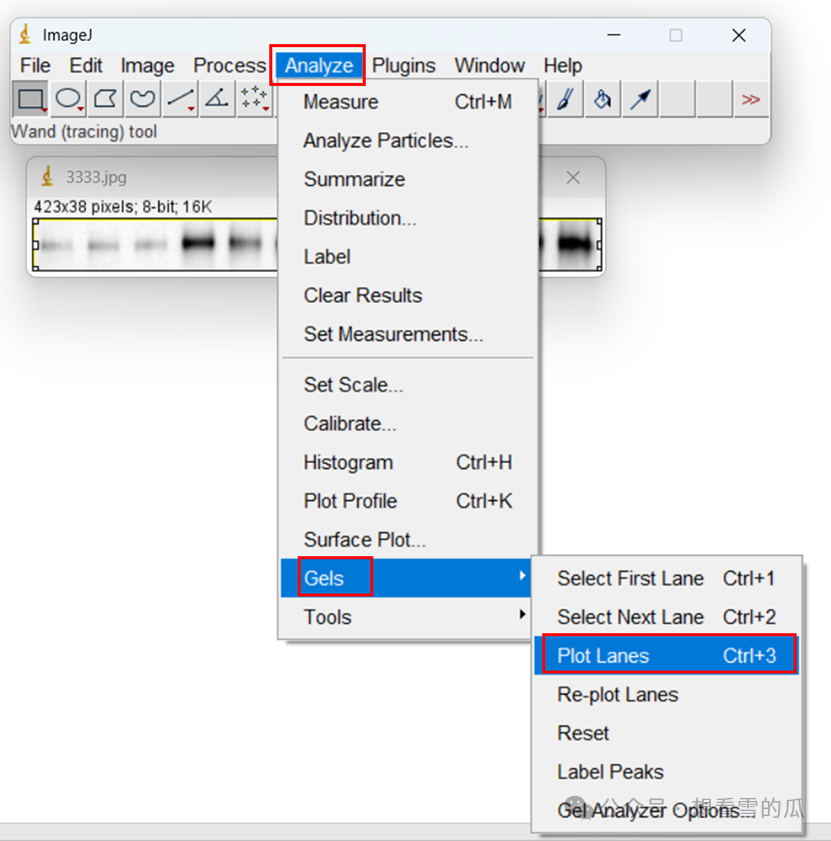Open the Image menu
This screenshot has height=841, width=831.
(147, 65)
